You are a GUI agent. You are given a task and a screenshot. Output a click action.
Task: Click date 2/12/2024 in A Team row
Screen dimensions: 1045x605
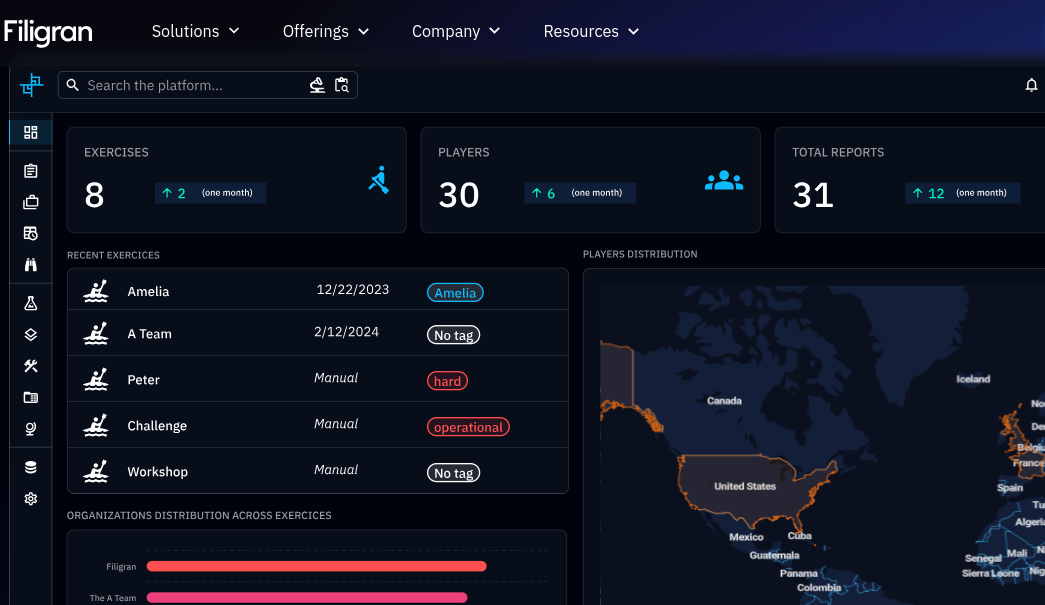[347, 332]
